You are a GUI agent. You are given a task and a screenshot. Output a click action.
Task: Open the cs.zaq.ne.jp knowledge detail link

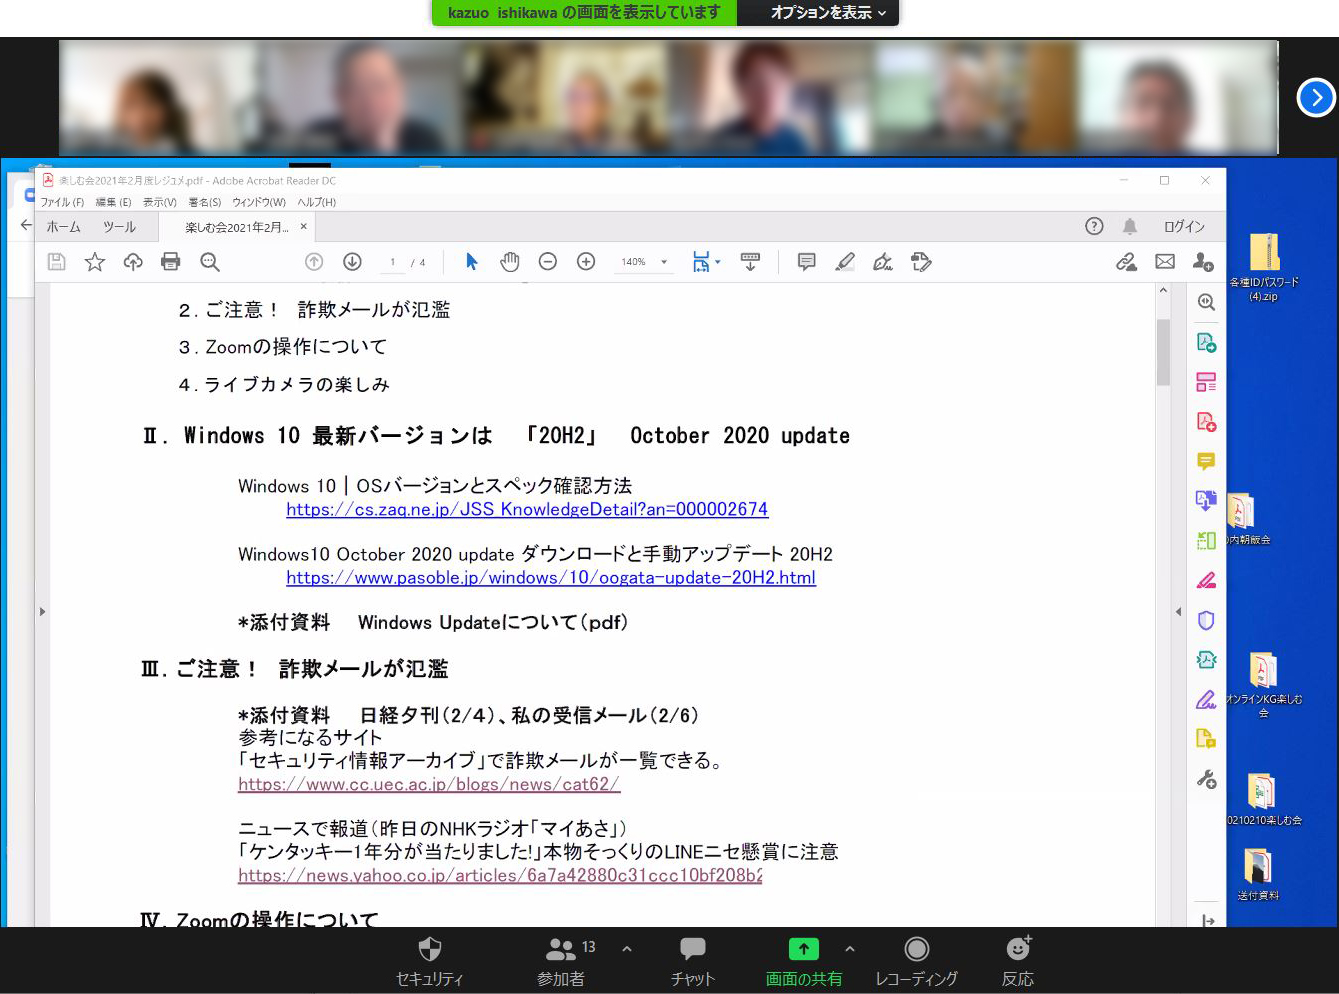coord(527,509)
